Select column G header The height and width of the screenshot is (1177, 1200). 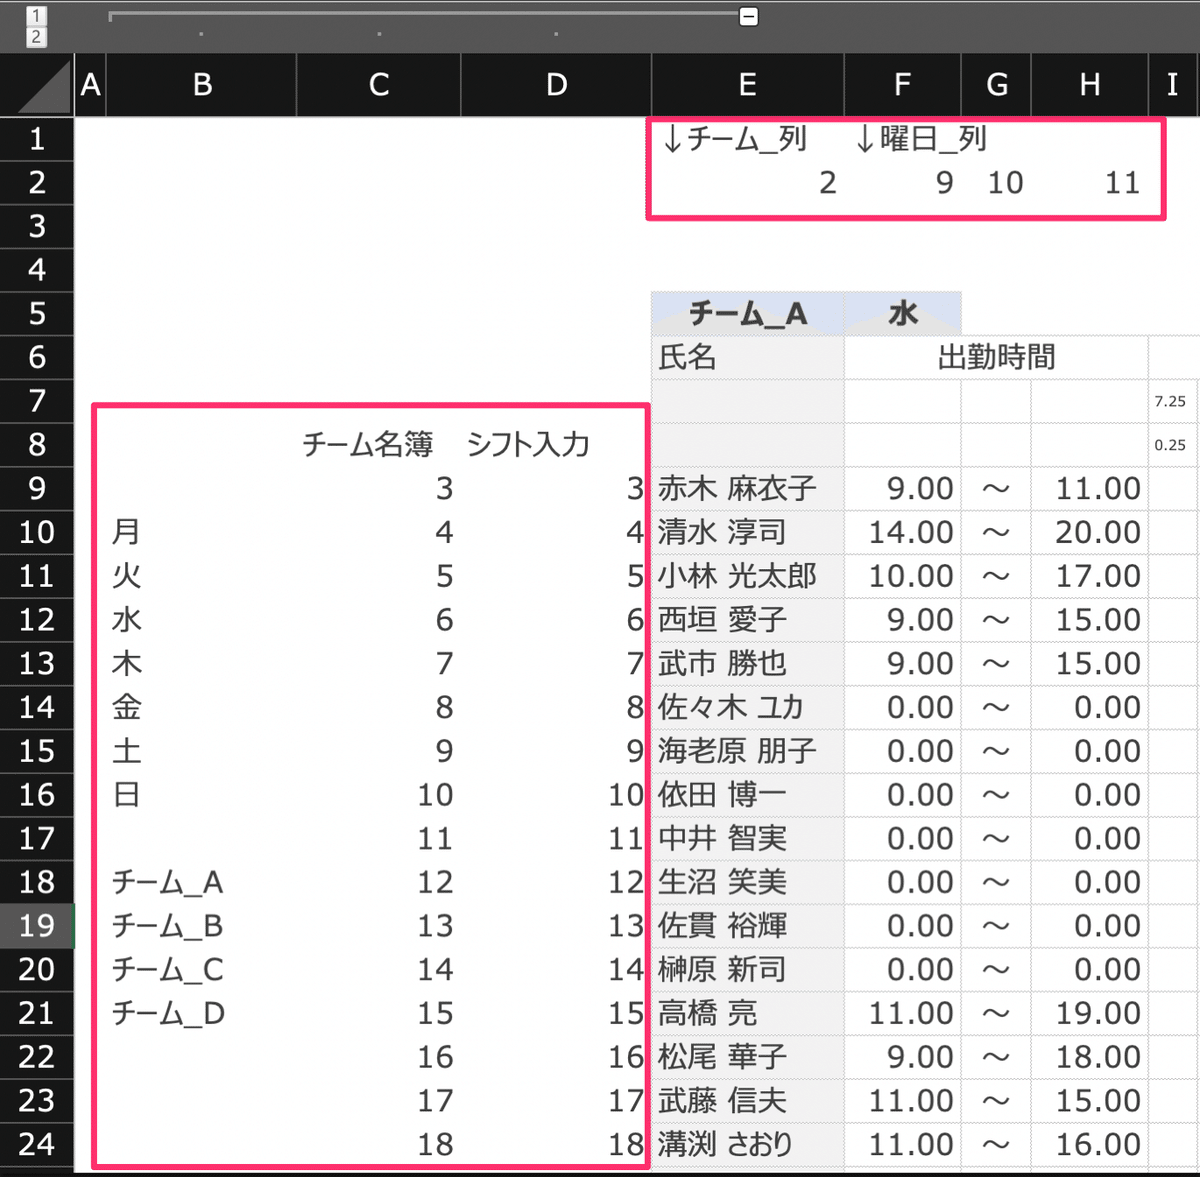(x=996, y=85)
